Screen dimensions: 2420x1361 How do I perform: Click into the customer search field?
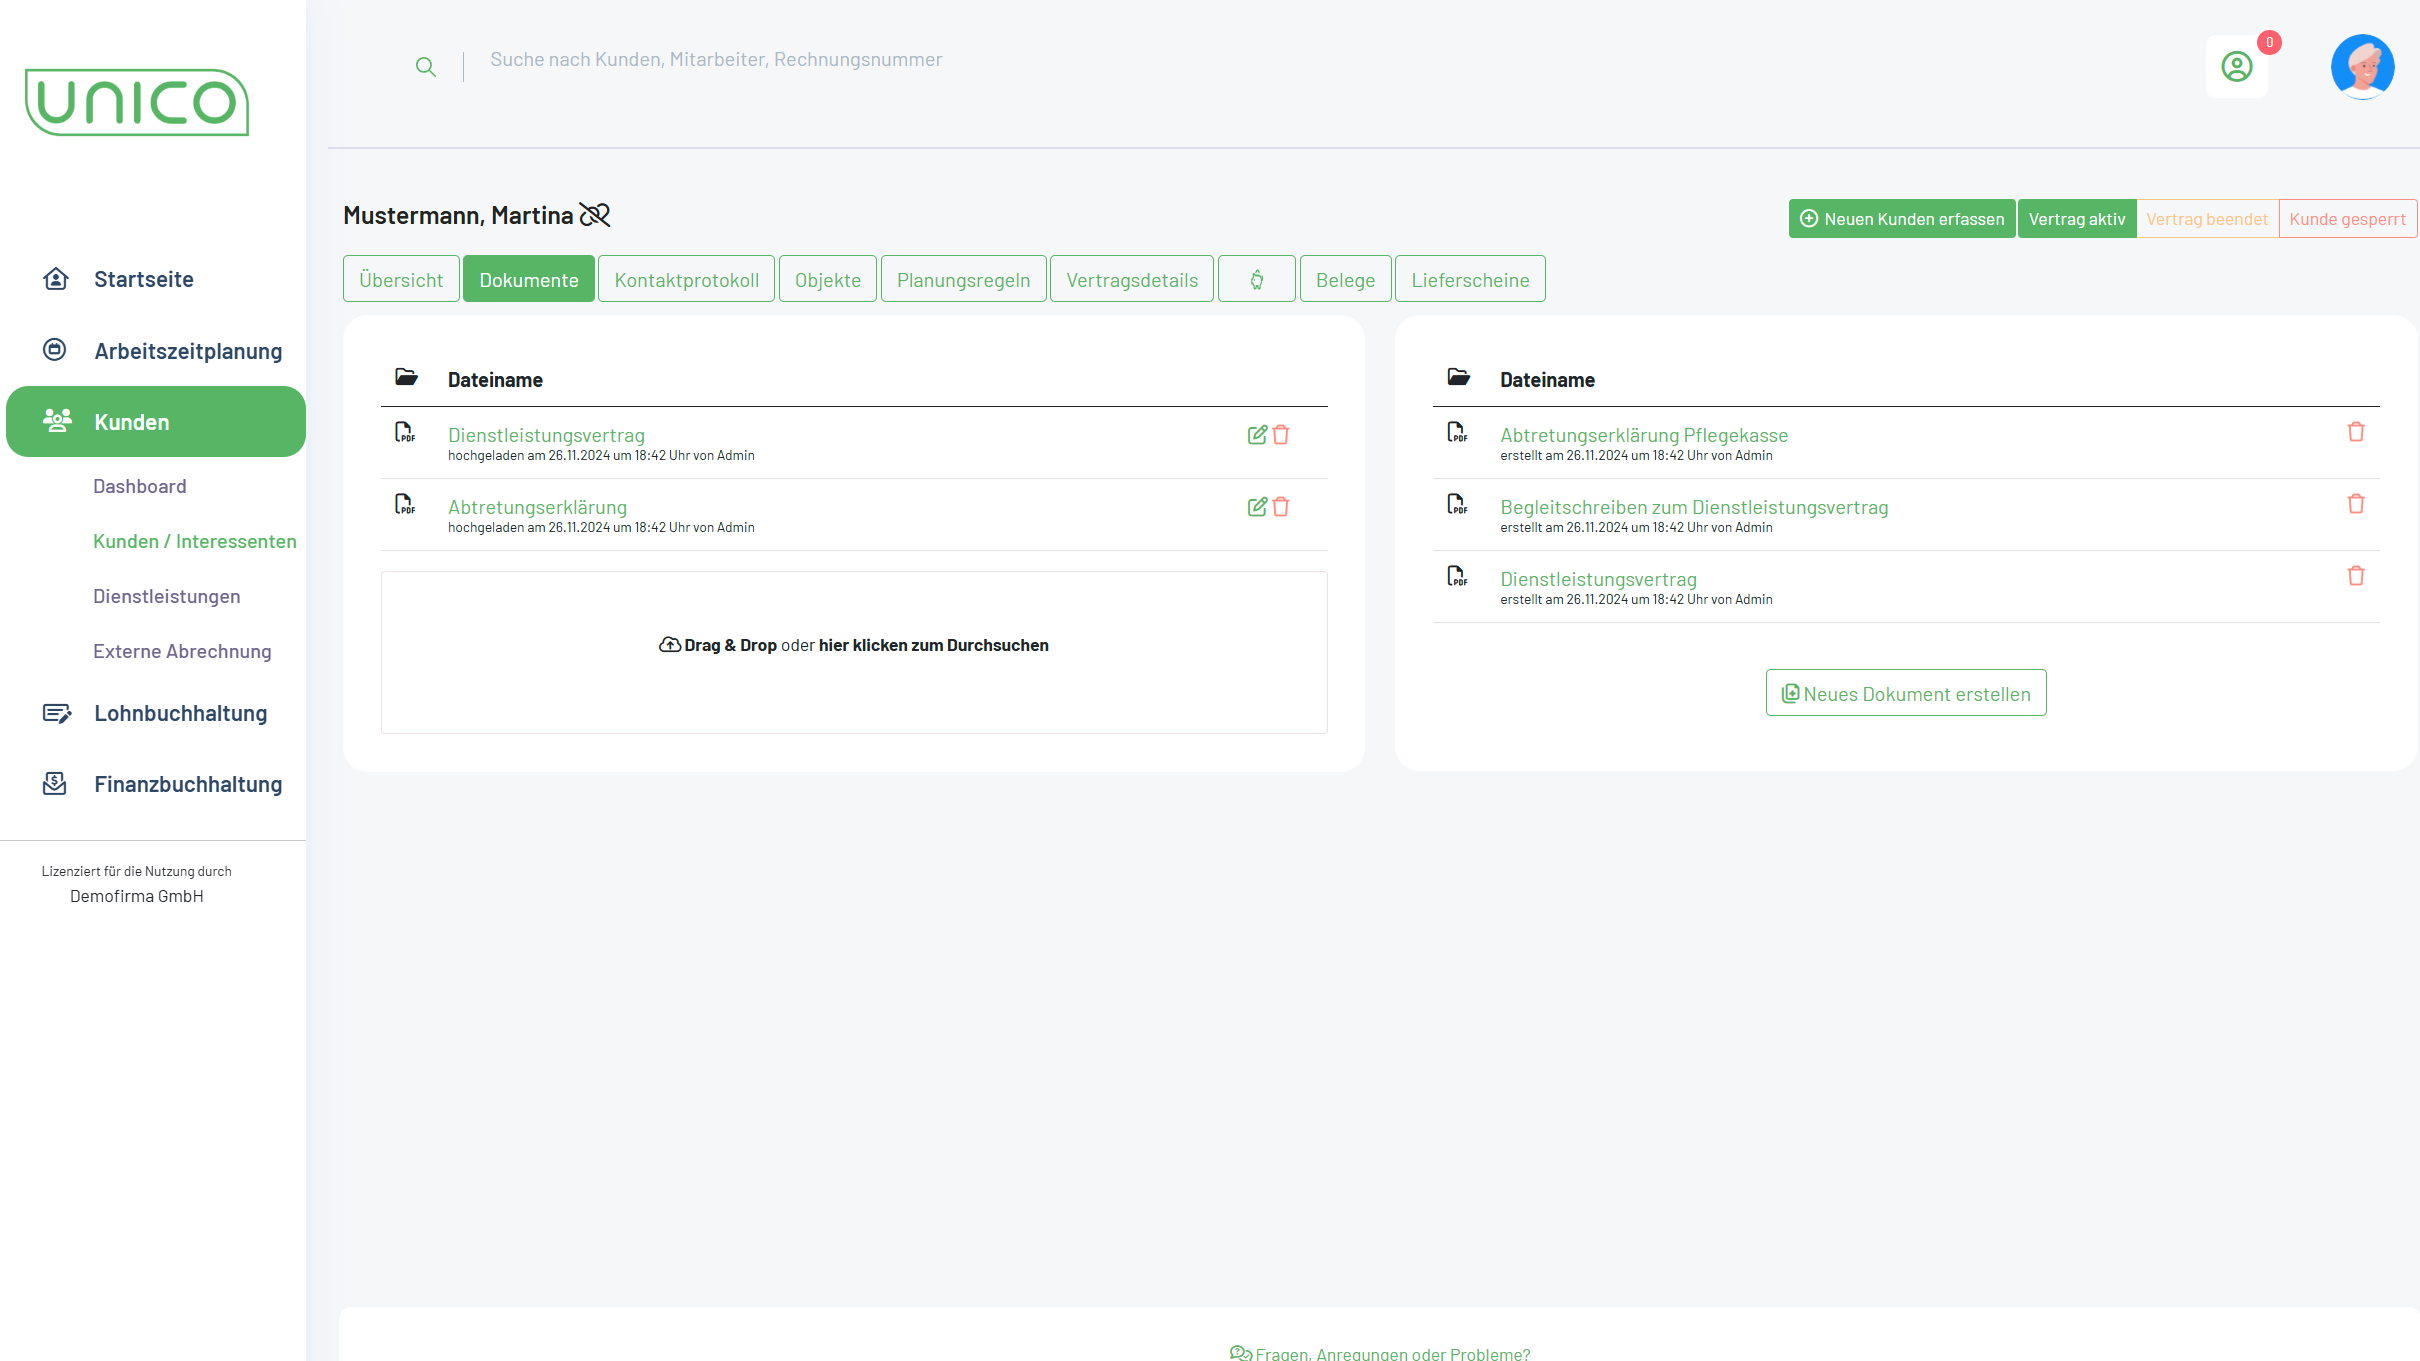click(x=716, y=60)
